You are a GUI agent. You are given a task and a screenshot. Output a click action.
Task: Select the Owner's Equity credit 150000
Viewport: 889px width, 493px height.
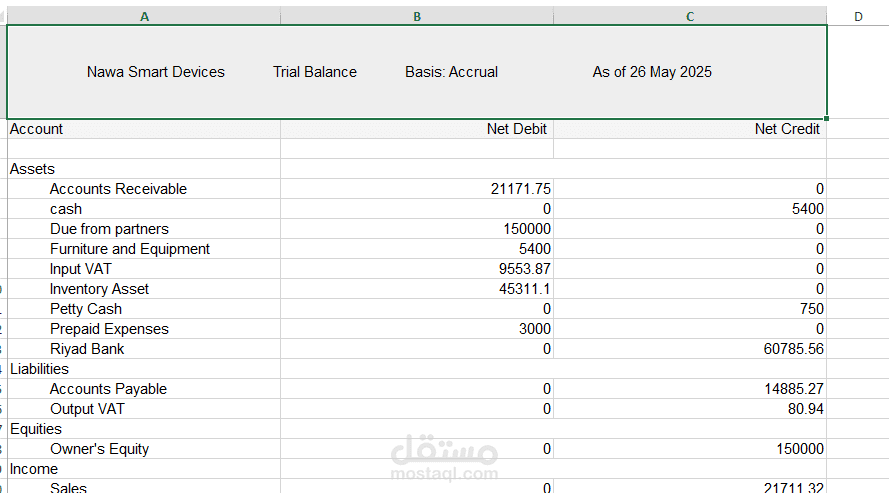pyautogui.click(x=690, y=449)
